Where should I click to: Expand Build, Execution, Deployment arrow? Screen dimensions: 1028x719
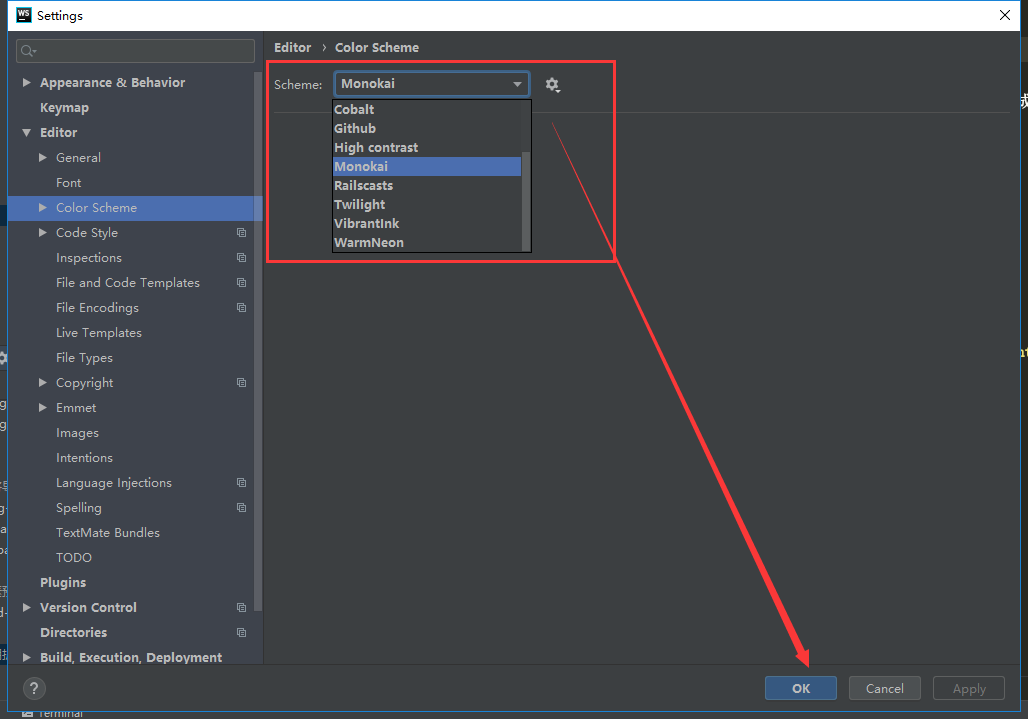(27, 657)
